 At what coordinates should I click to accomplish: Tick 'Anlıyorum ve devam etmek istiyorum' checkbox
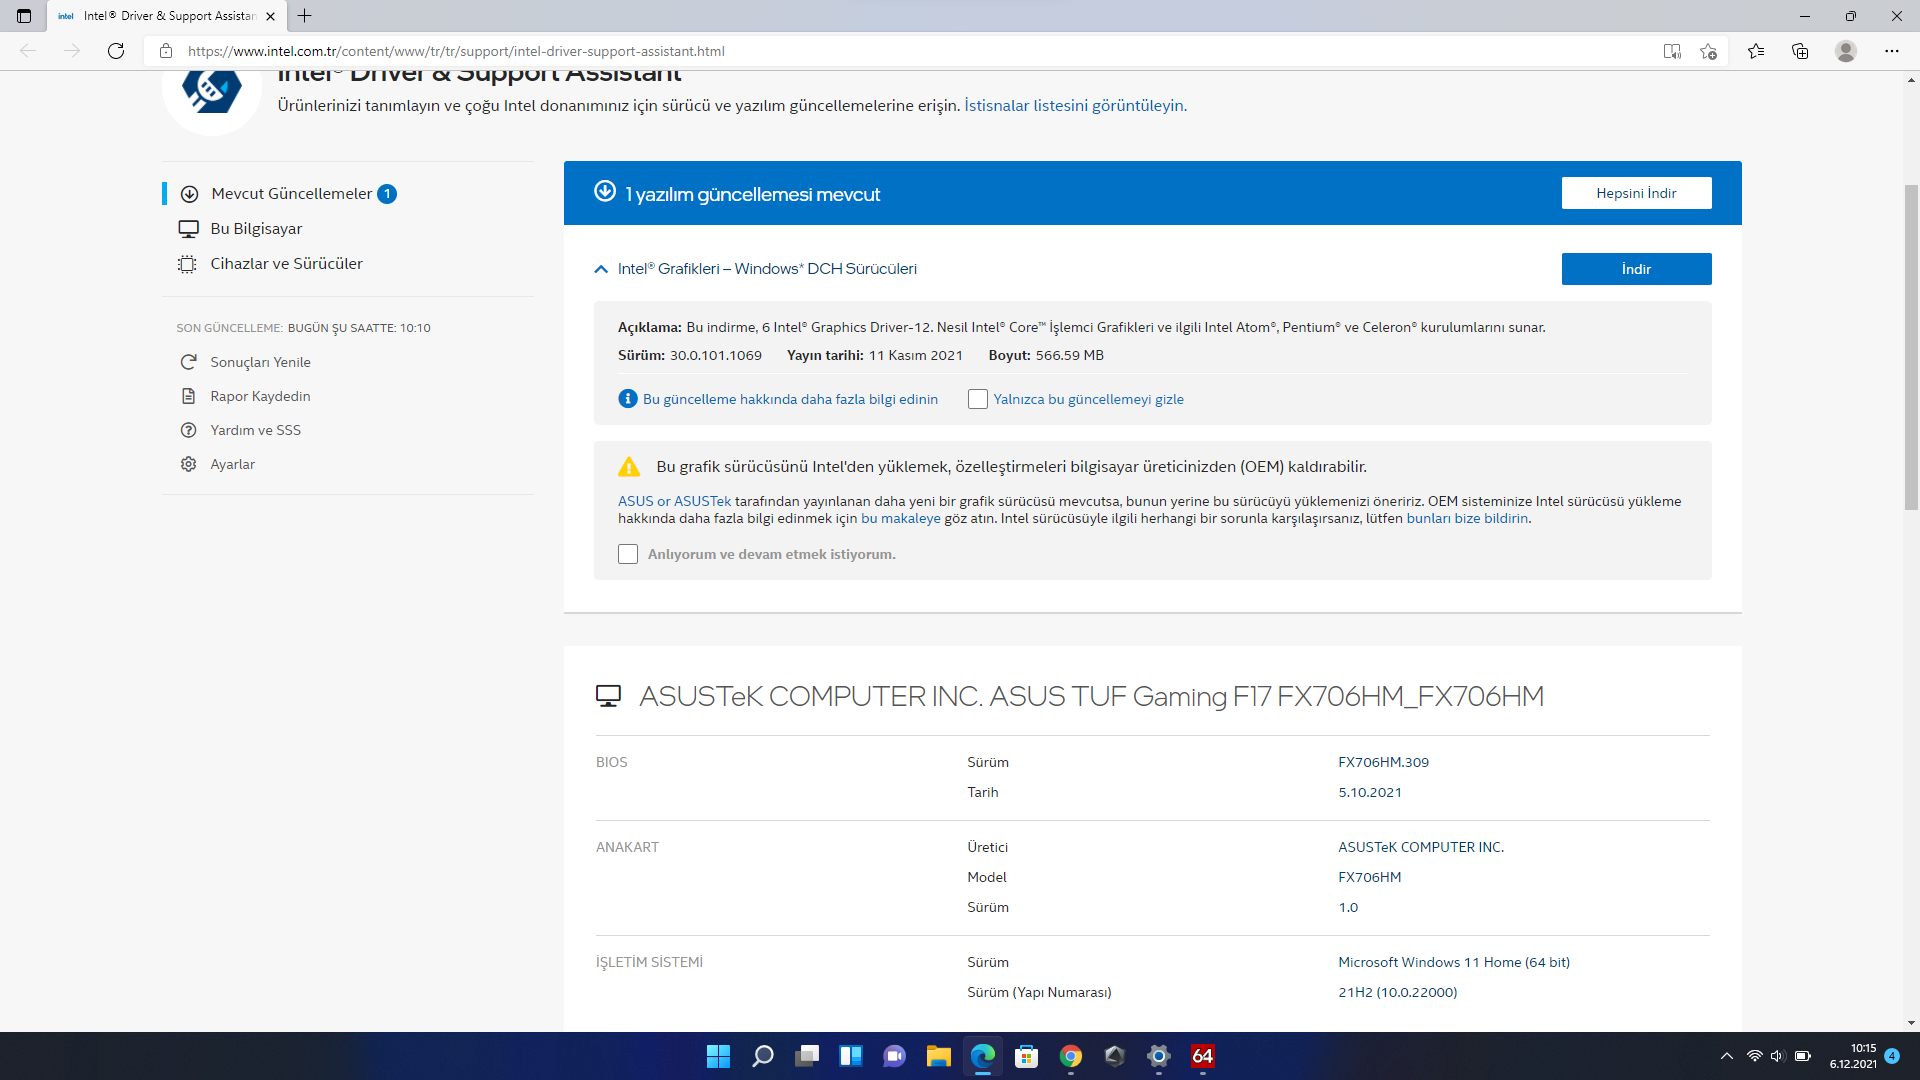628,554
